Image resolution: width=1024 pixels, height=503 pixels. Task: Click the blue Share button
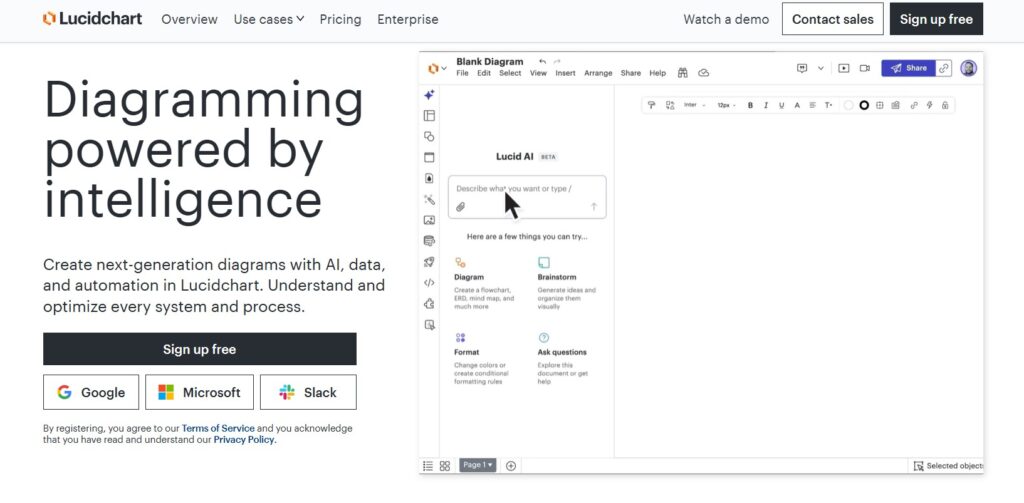tap(908, 68)
